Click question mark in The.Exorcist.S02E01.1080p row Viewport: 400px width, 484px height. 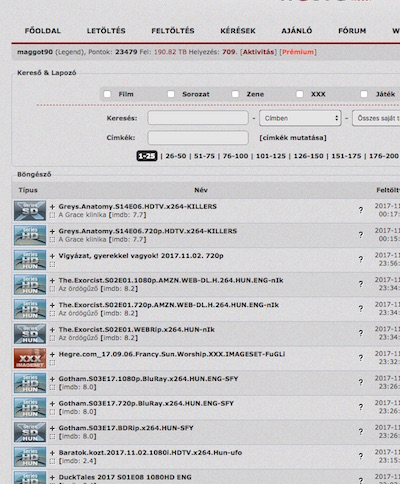coord(361,284)
